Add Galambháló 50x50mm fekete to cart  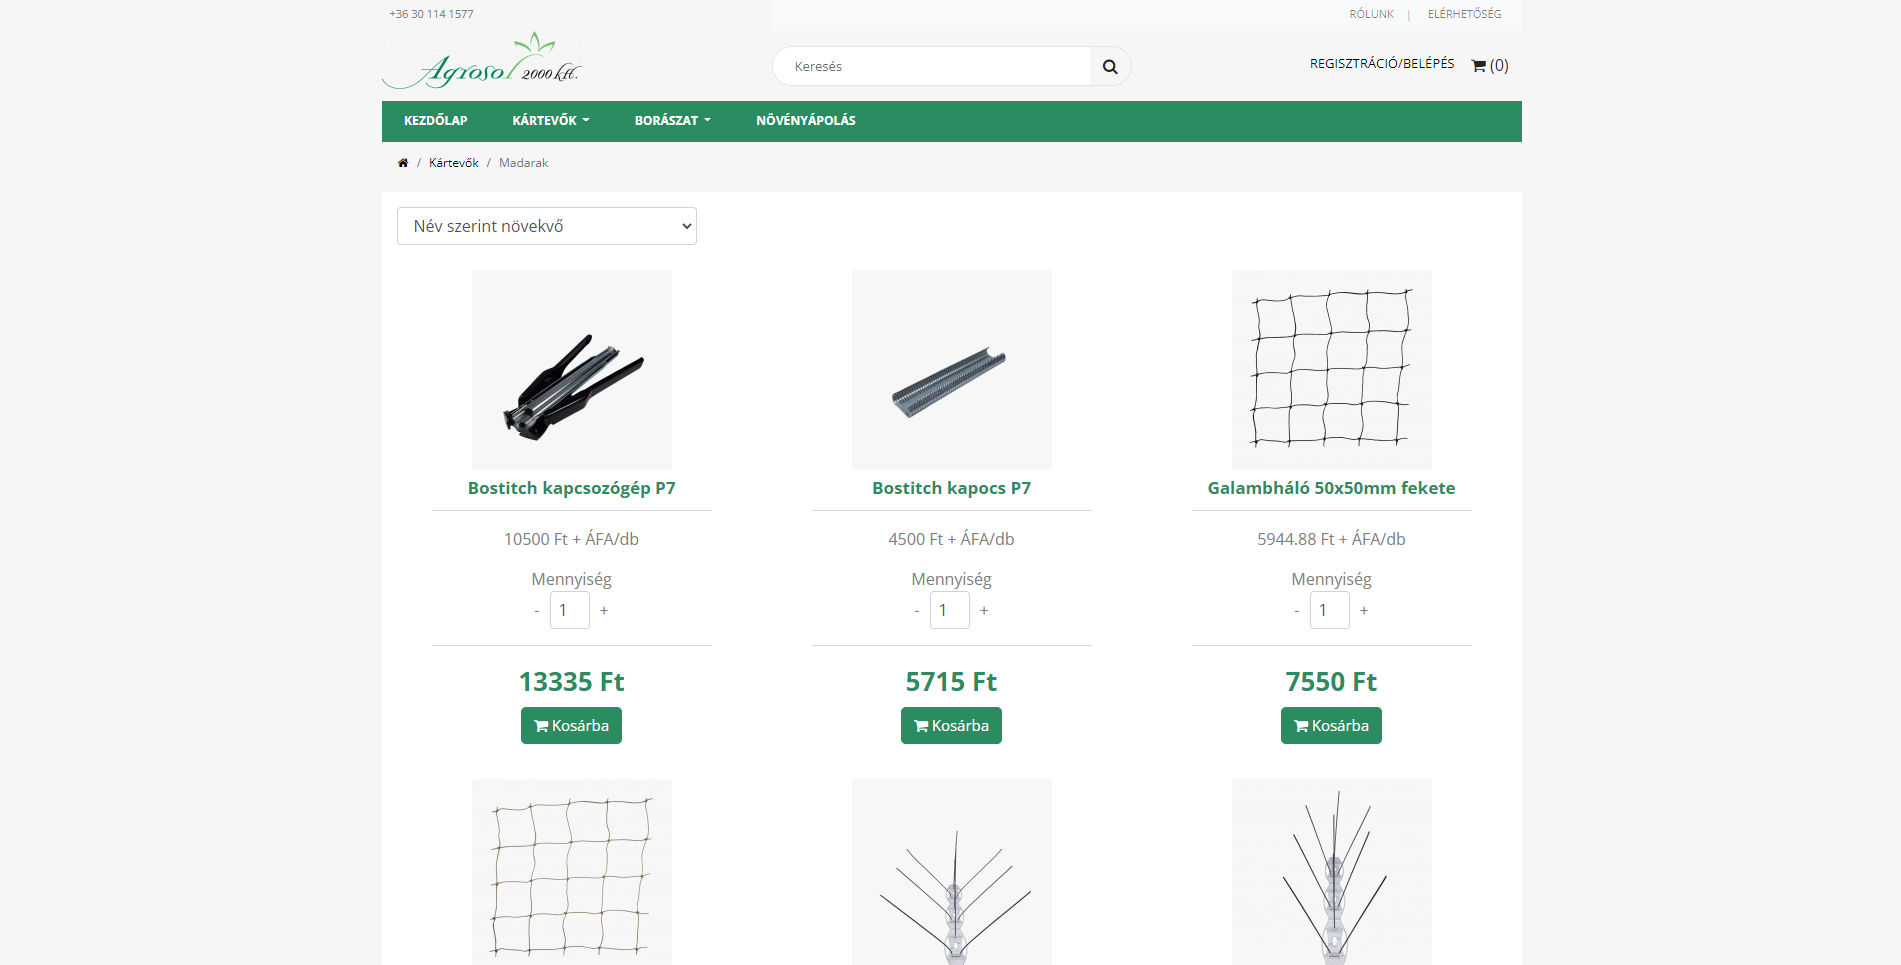click(x=1331, y=726)
